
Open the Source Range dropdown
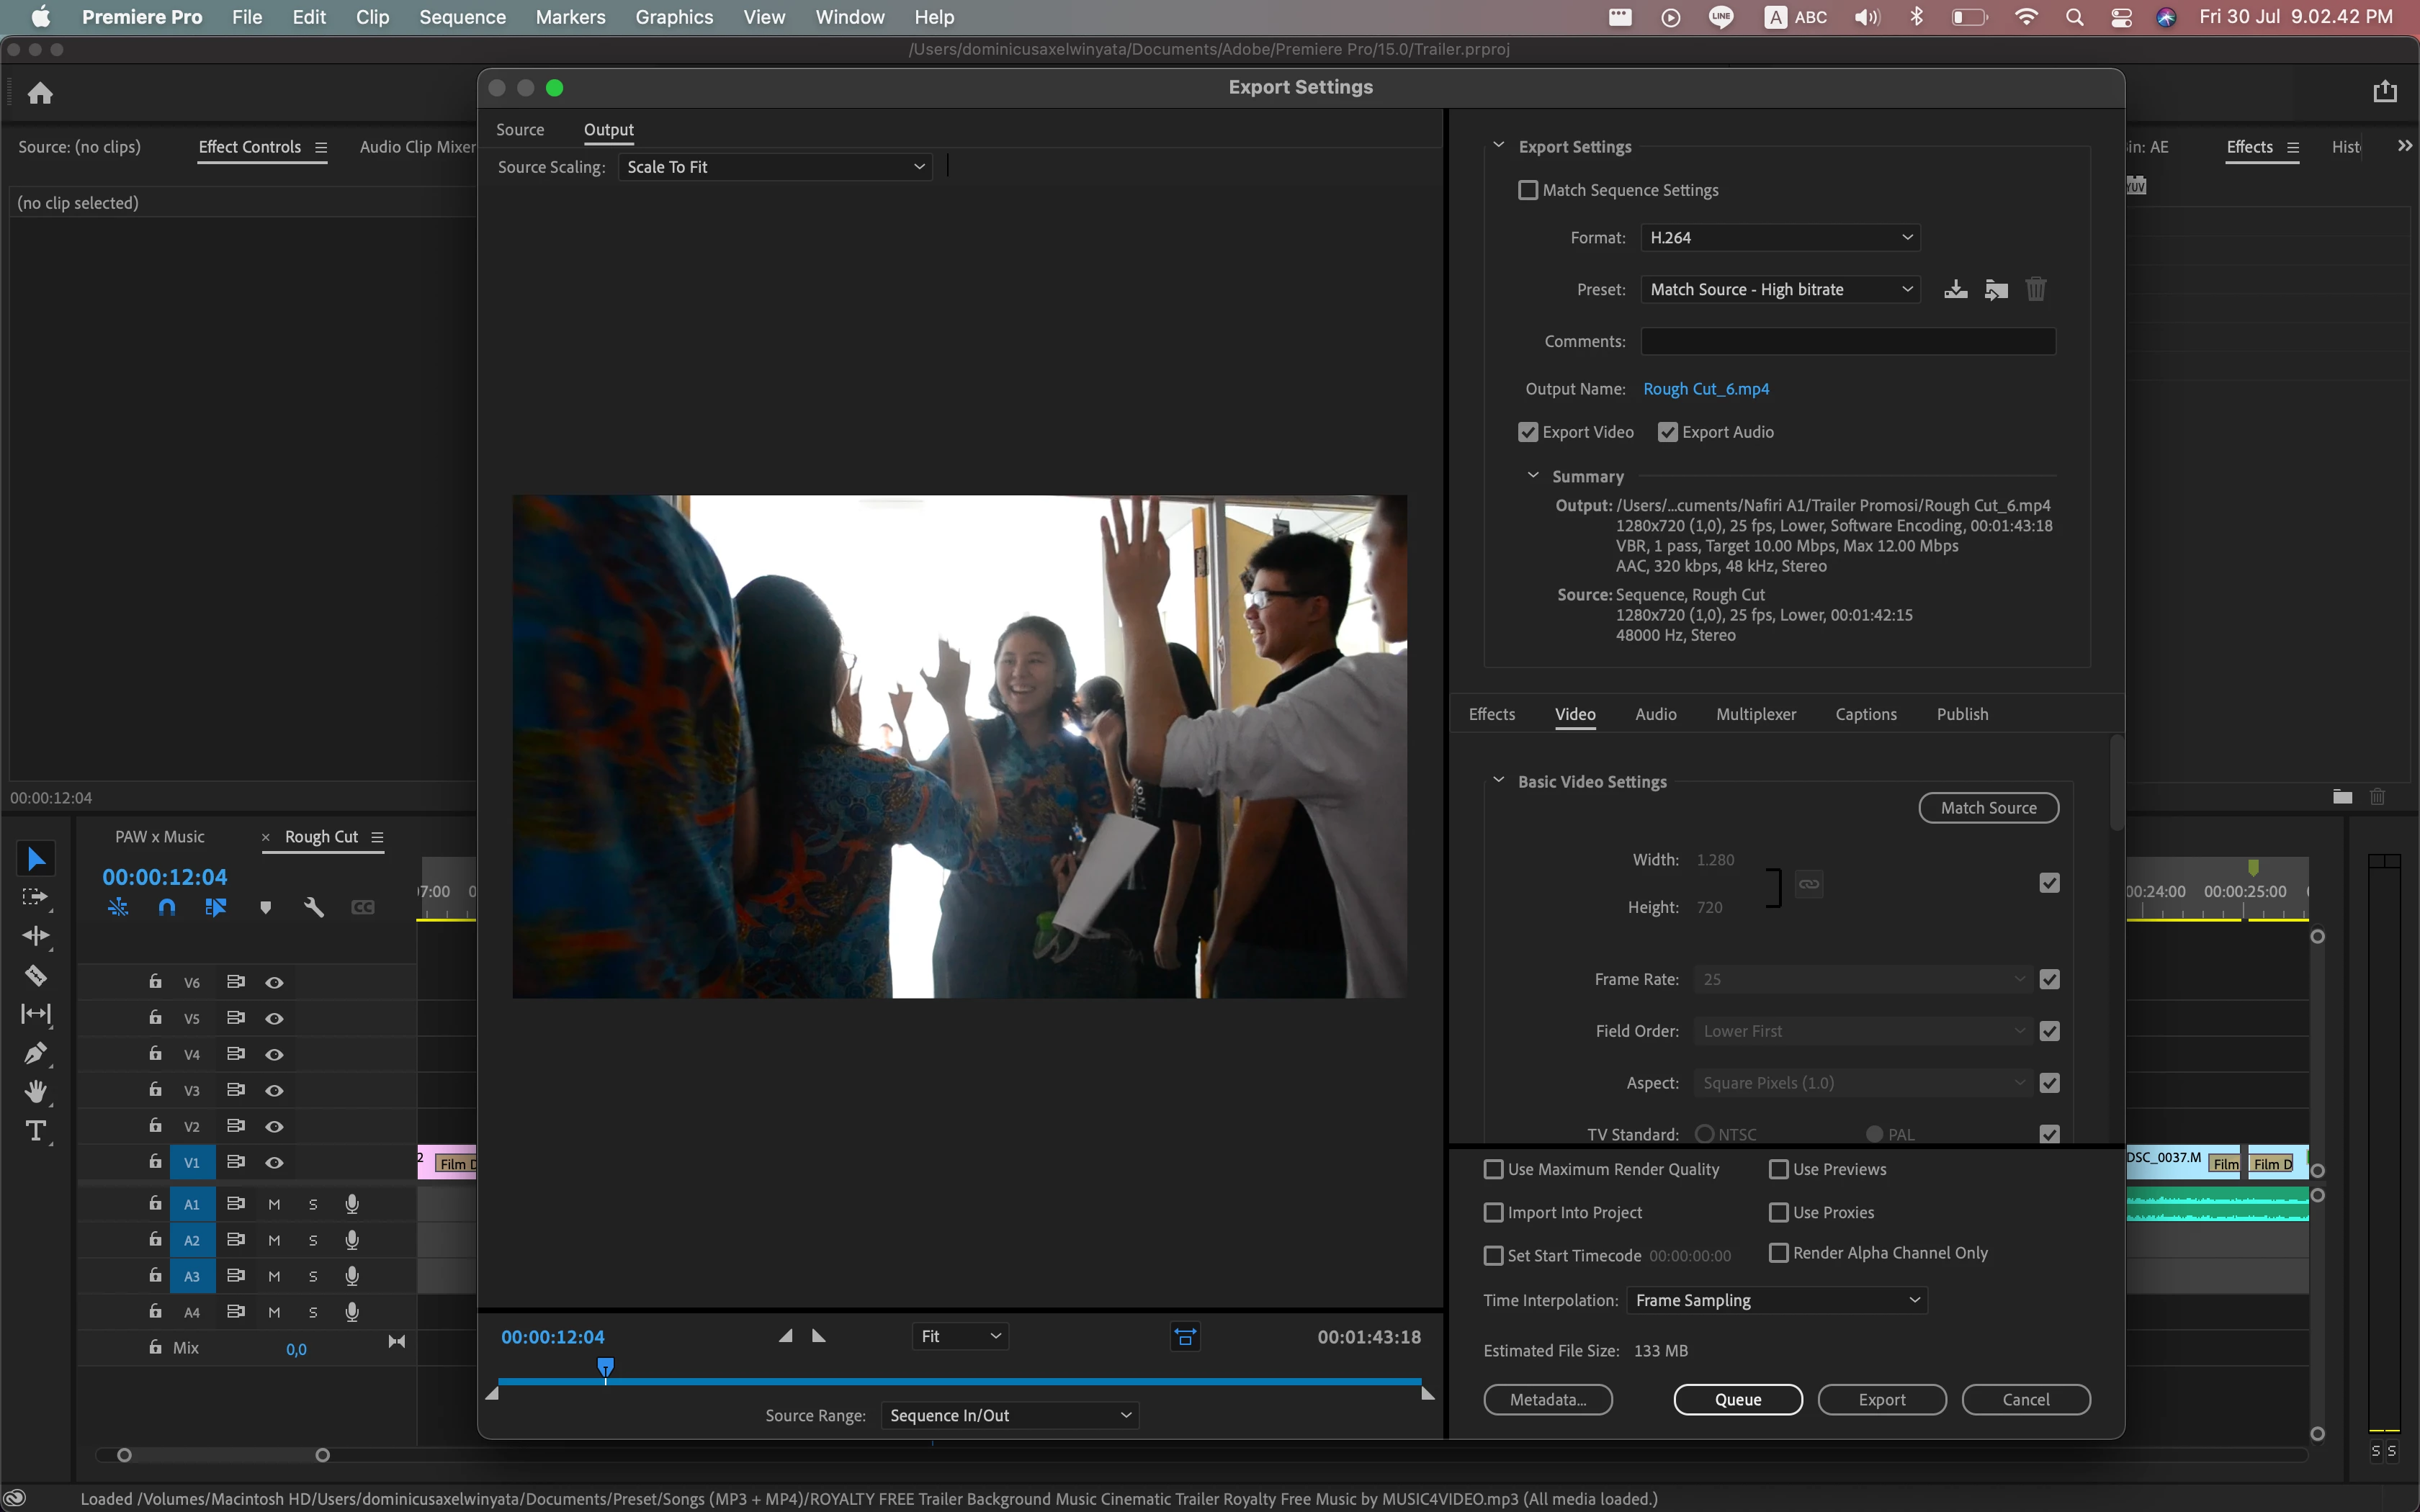click(1009, 1415)
